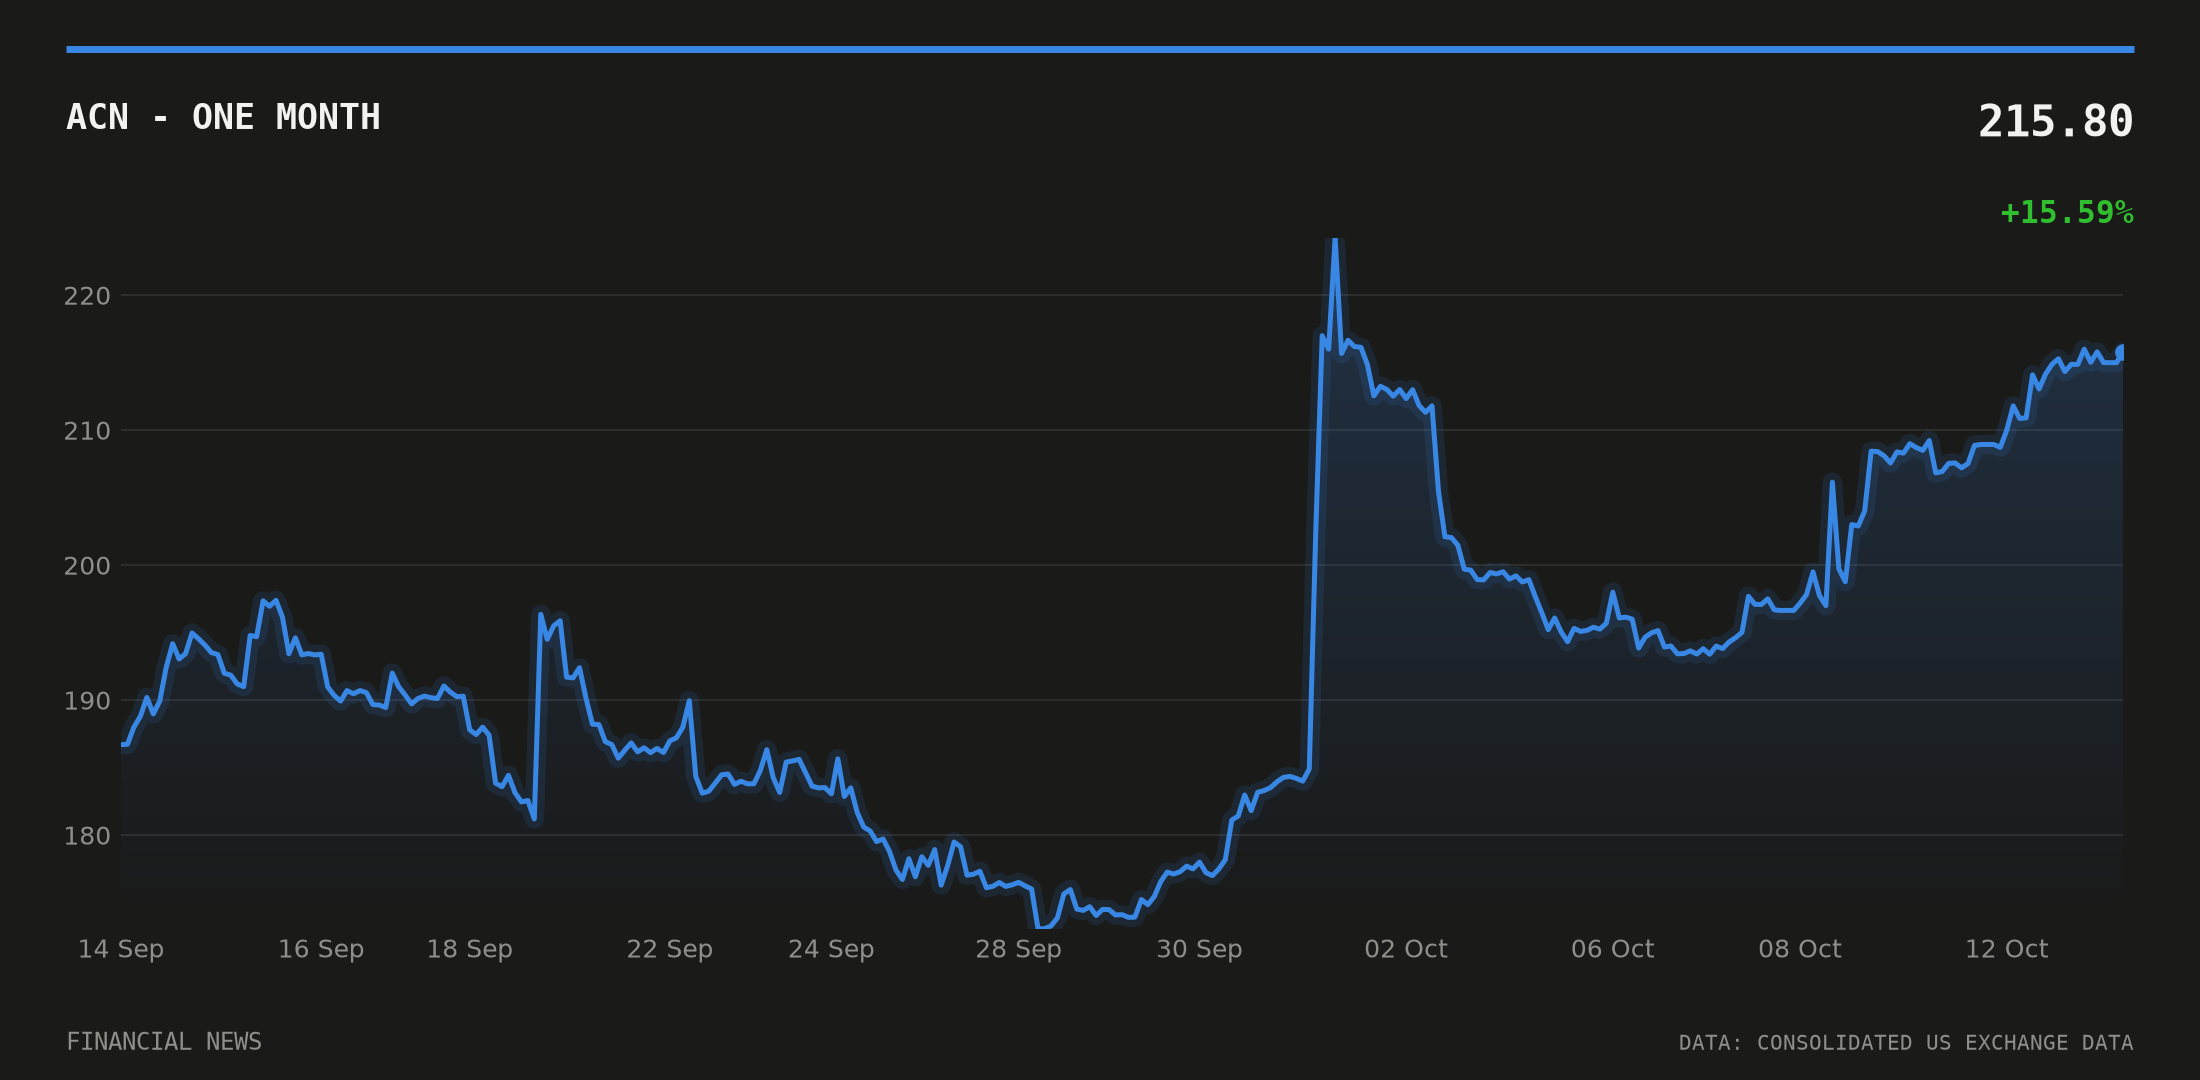2200x1080 pixels.
Task: Click the ACN - ONE MONTH title
Action: point(223,118)
